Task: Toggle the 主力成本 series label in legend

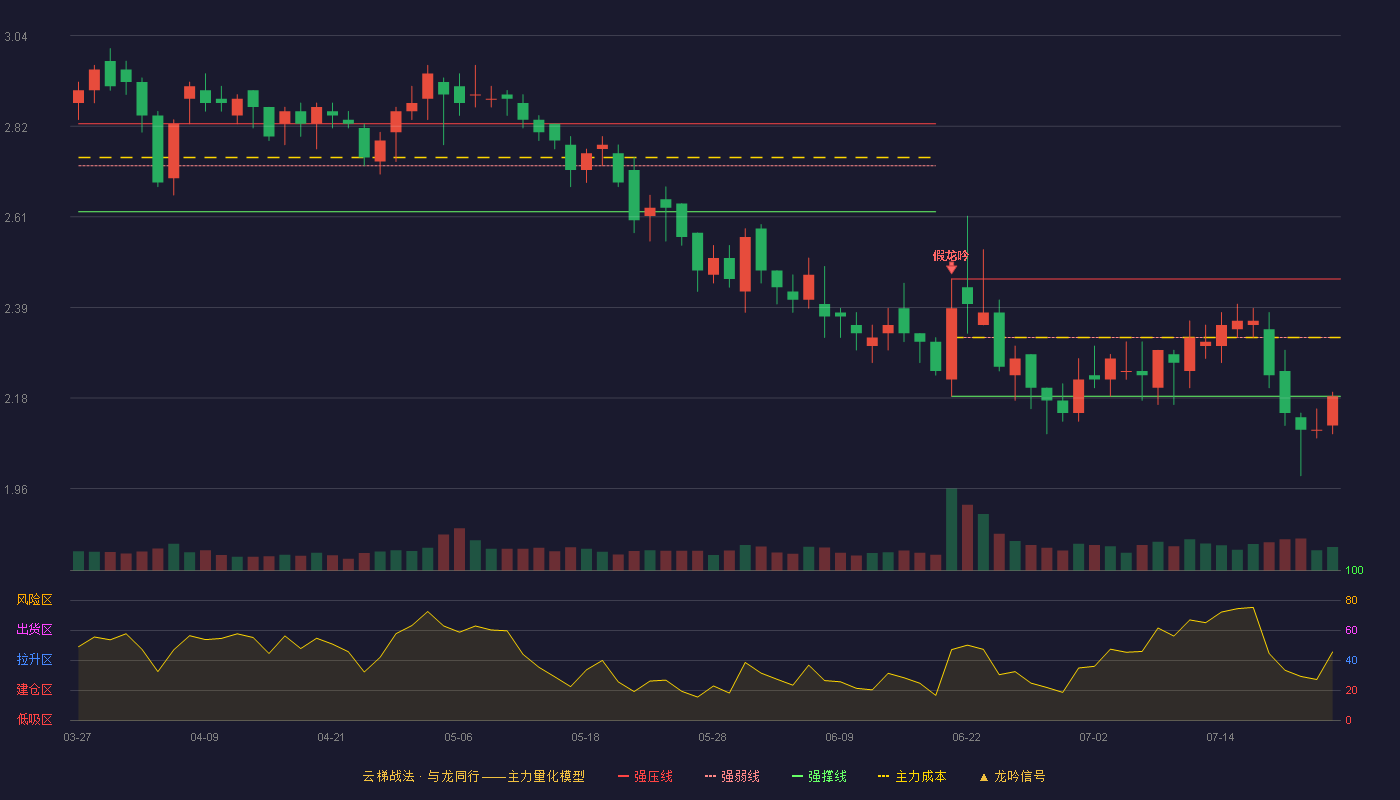Action: point(920,776)
